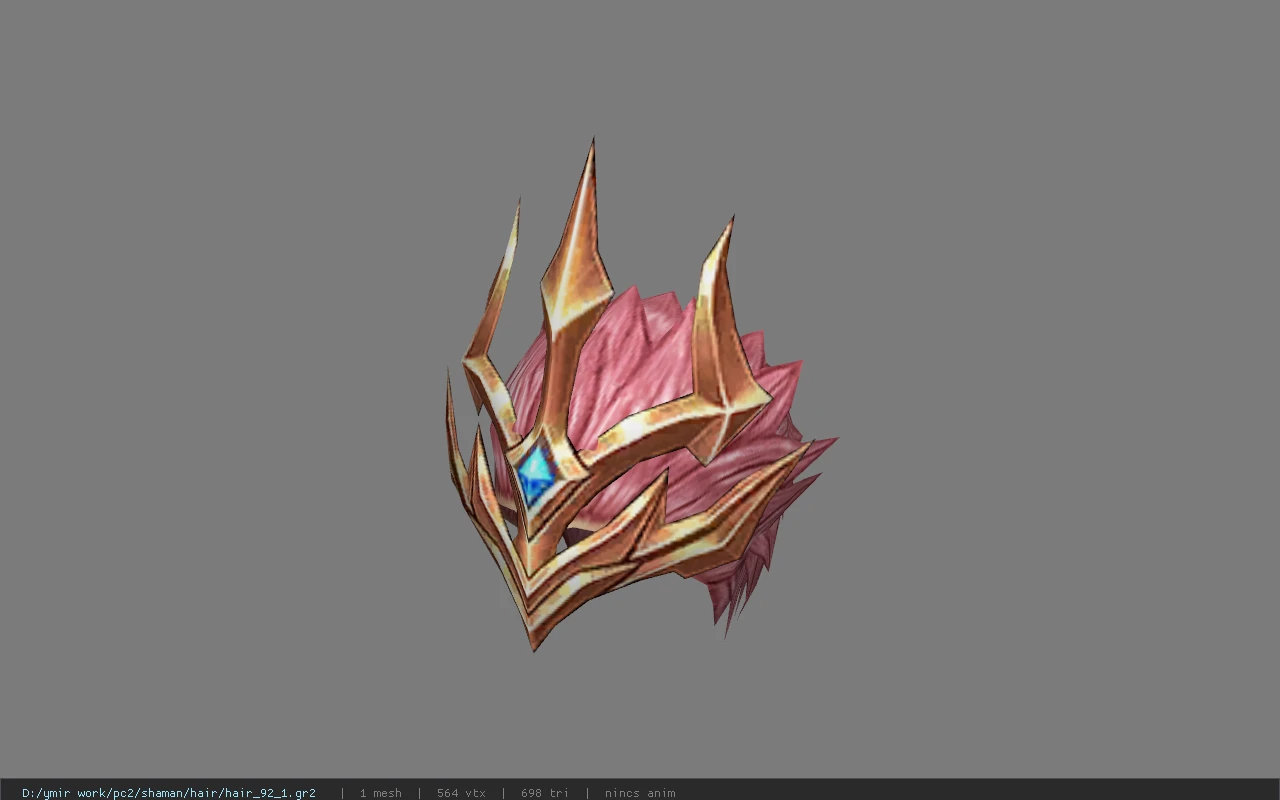Click the file path hair_92_1.gr2 in status bar
1280x800 pixels.
169,793
